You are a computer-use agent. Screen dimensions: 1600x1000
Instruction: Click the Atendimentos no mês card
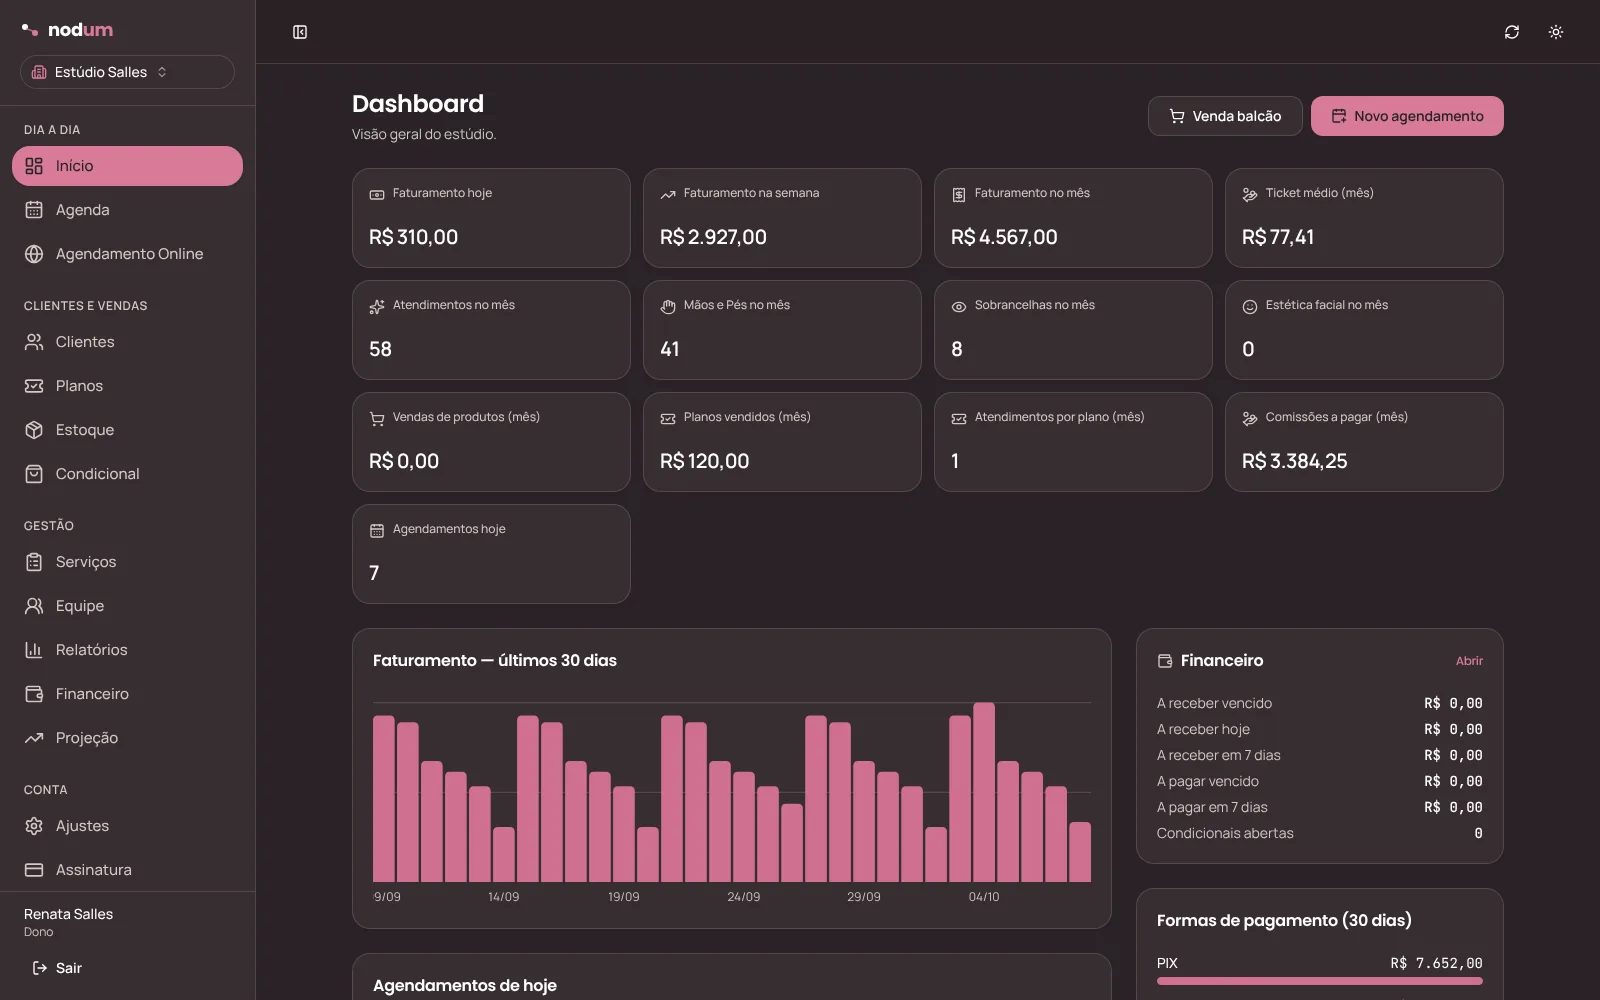tap(491, 330)
